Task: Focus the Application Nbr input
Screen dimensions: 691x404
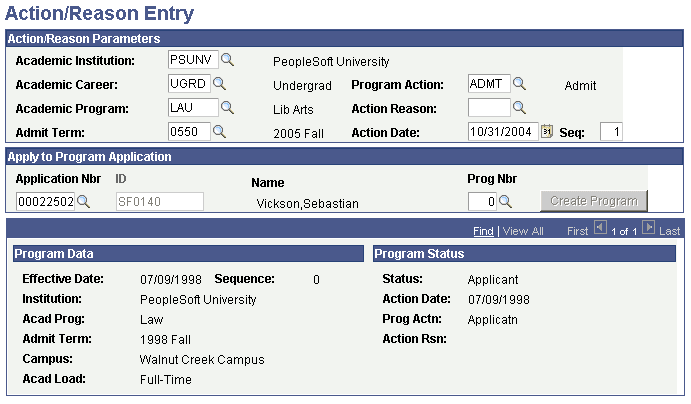Action: click(45, 202)
